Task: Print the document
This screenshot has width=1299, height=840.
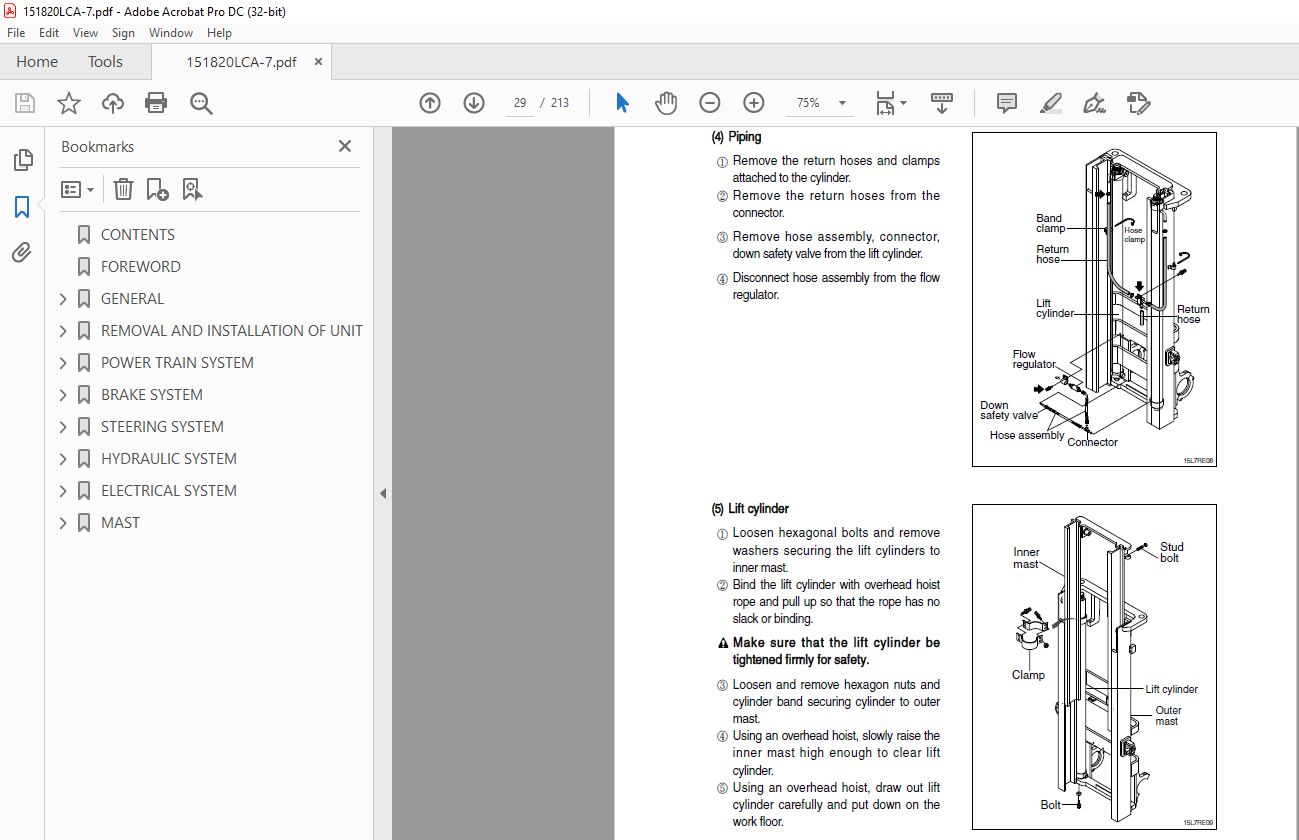Action: (x=156, y=103)
